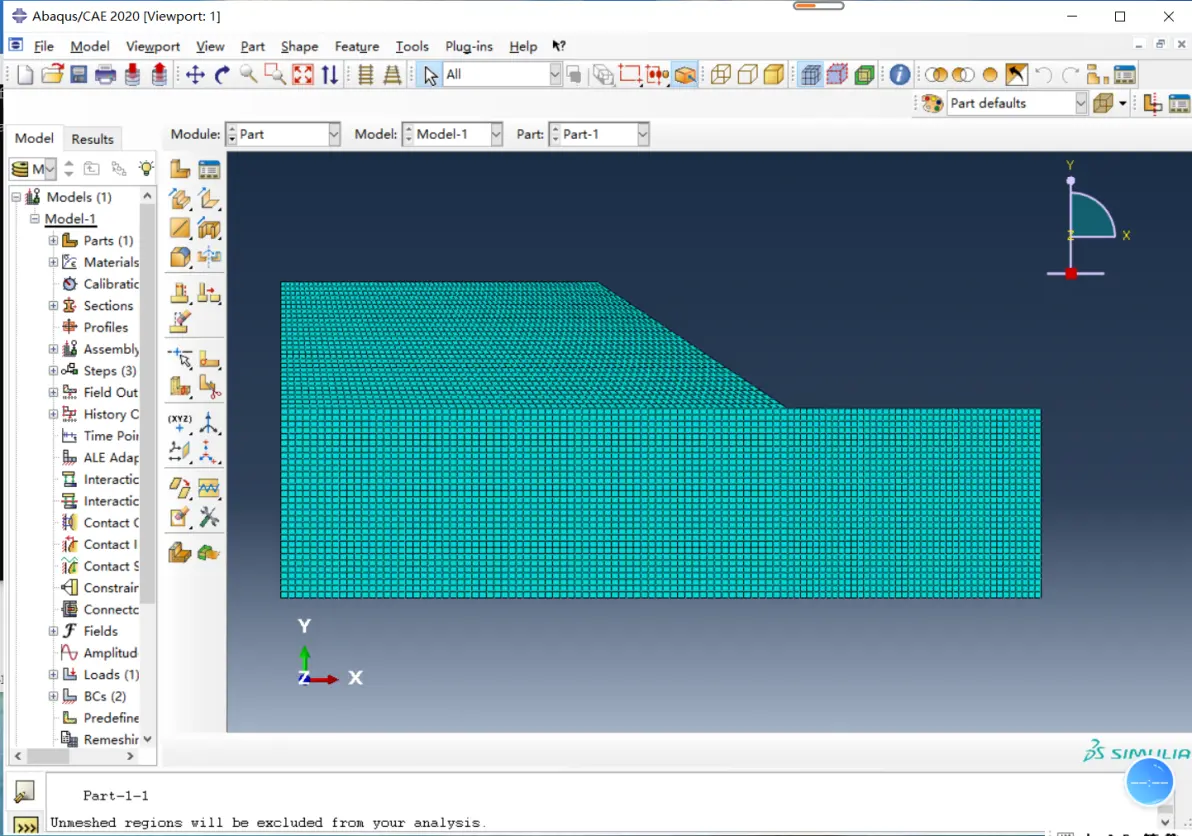Expand the Parts (1) tree node
The width and height of the screenshot is (1192, 836).
click(x=53, y=240)
